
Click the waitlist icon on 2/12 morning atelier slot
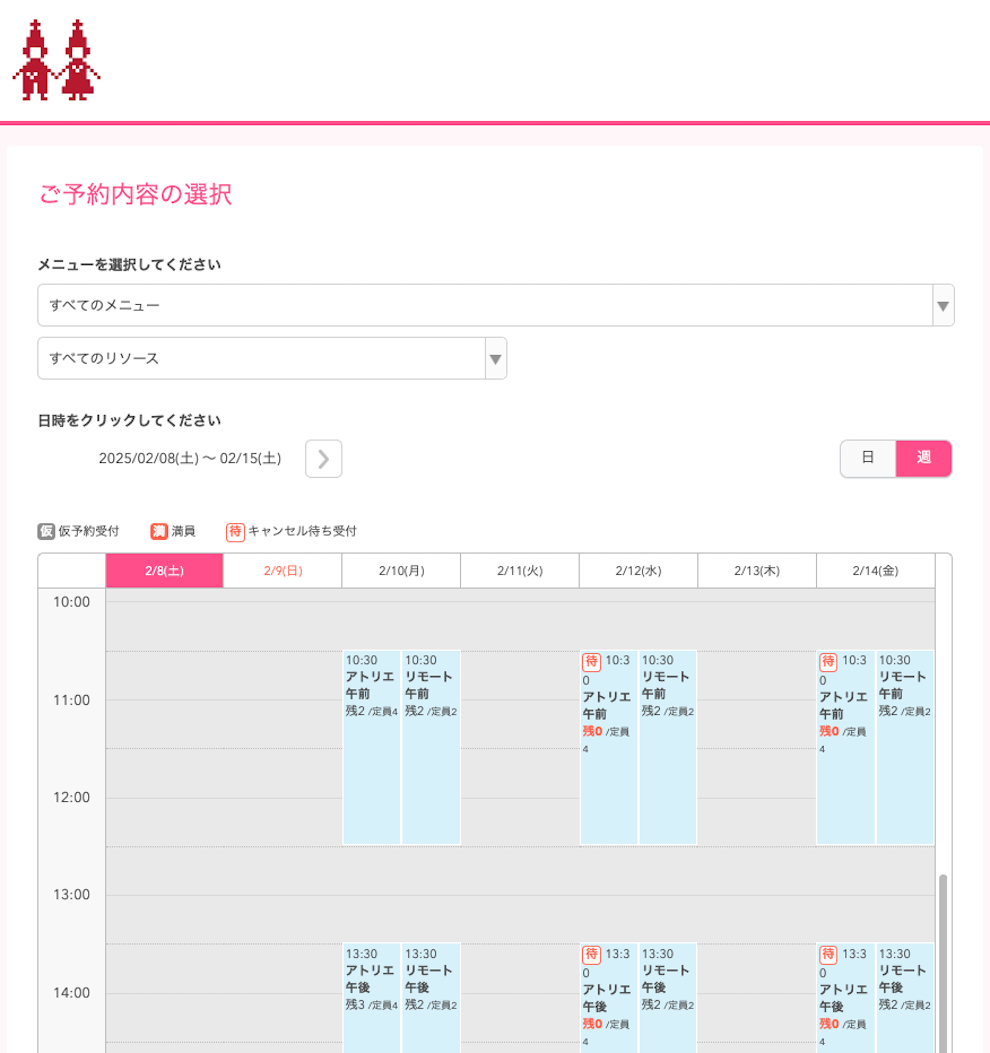(x=591, y=662)
